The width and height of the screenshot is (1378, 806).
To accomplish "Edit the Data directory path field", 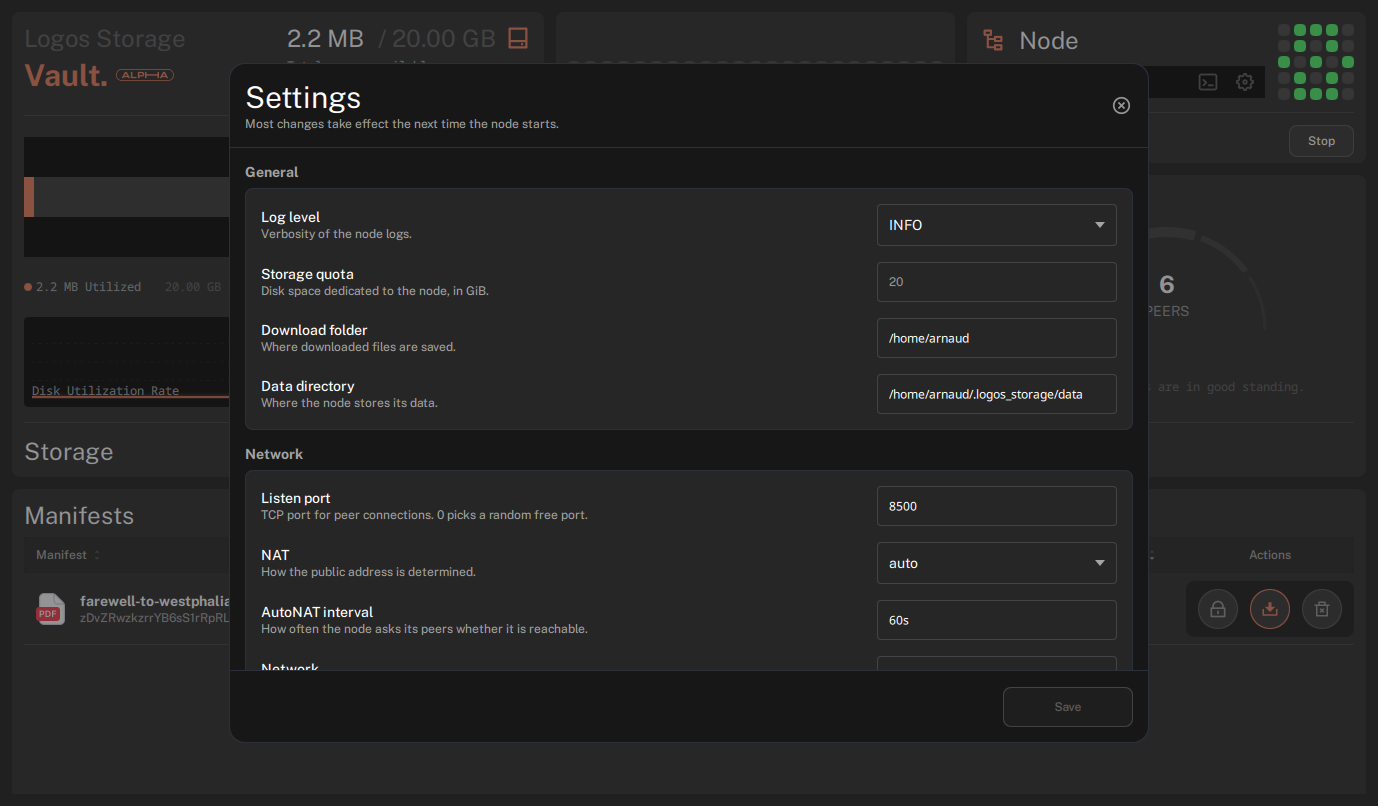I will (x=997, y=394).
